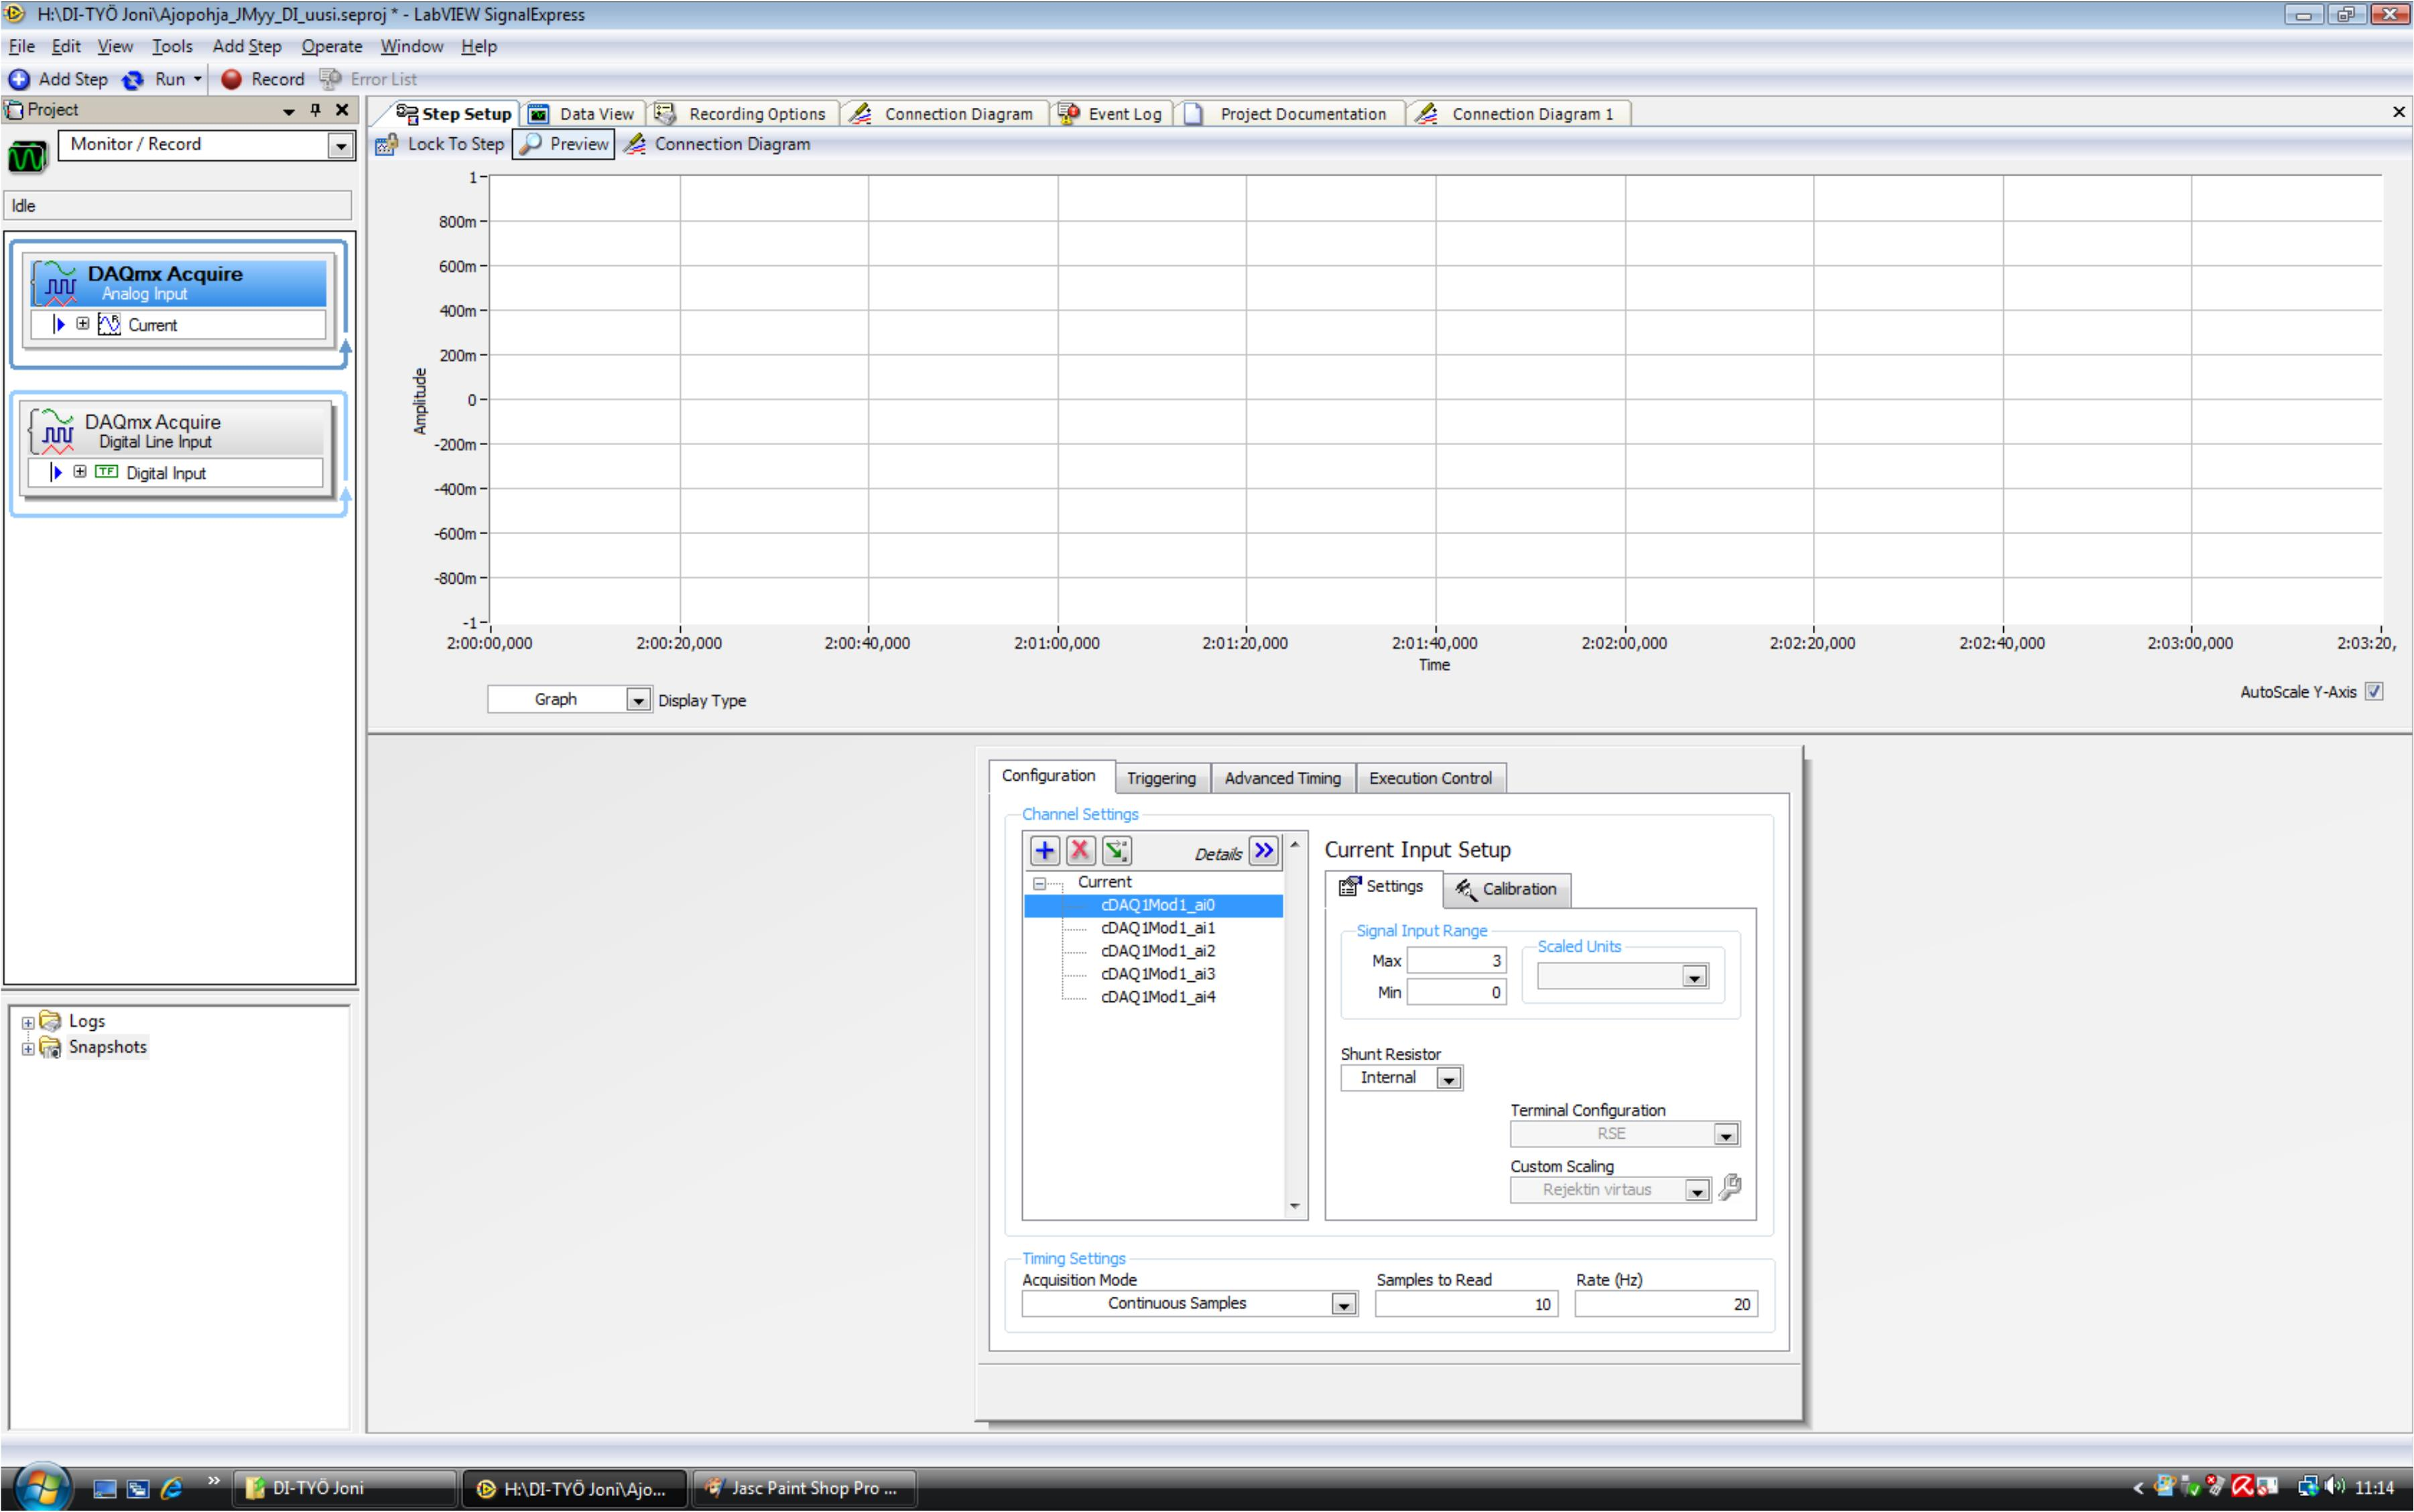The image size is (2414, 1512).
Task: Click the Samples to Read field
Action: [1466, 1304]
